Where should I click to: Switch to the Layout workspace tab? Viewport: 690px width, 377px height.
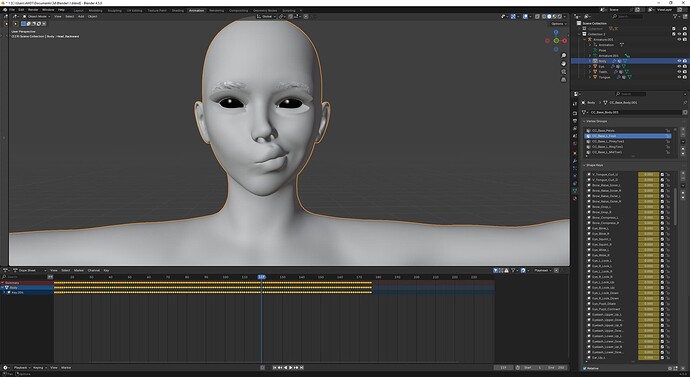78,11
